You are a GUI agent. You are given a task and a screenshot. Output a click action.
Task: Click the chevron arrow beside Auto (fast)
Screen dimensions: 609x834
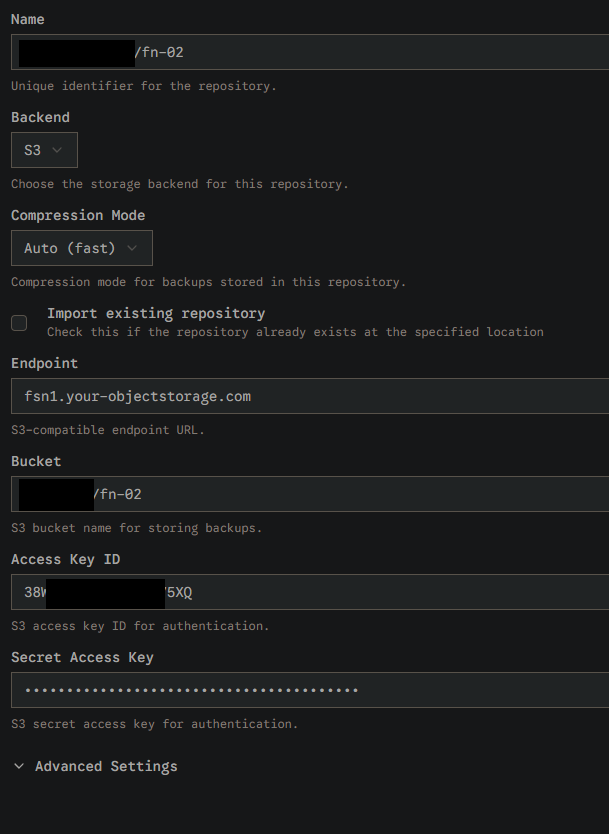click(133, 248)
